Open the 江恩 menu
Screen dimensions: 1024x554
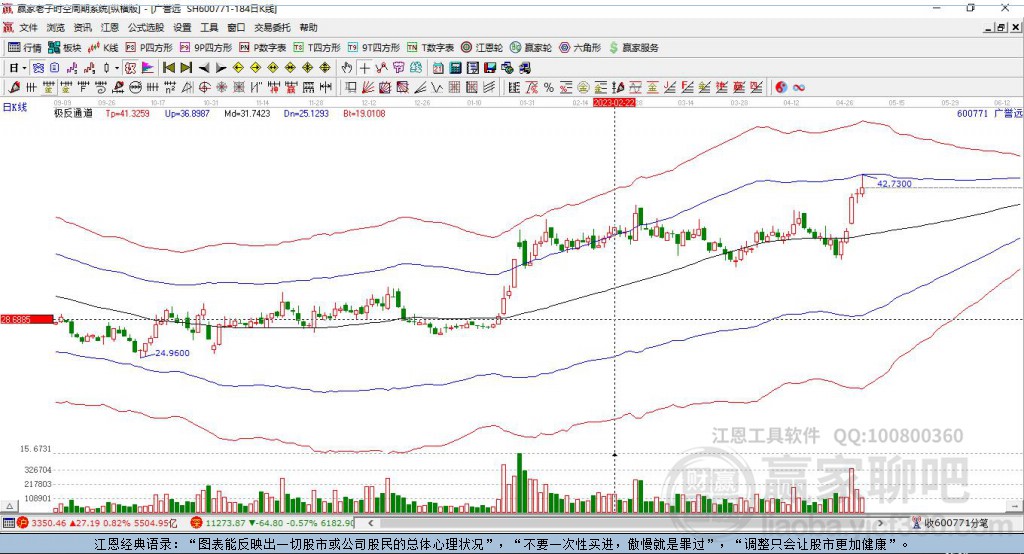[110, 27]
